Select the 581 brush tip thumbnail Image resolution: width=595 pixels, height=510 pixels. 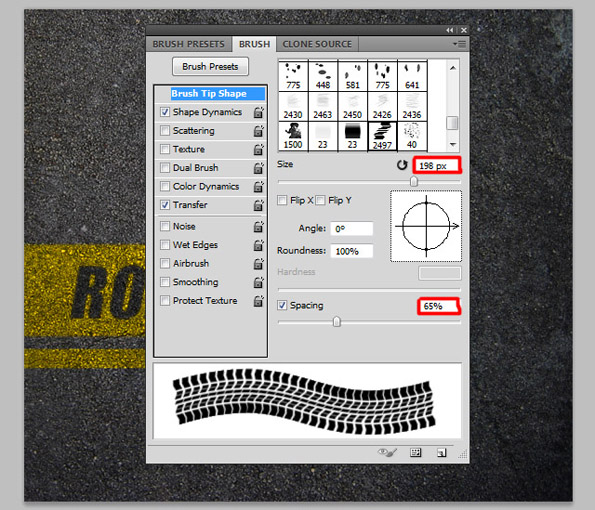(x=353, y=76)
